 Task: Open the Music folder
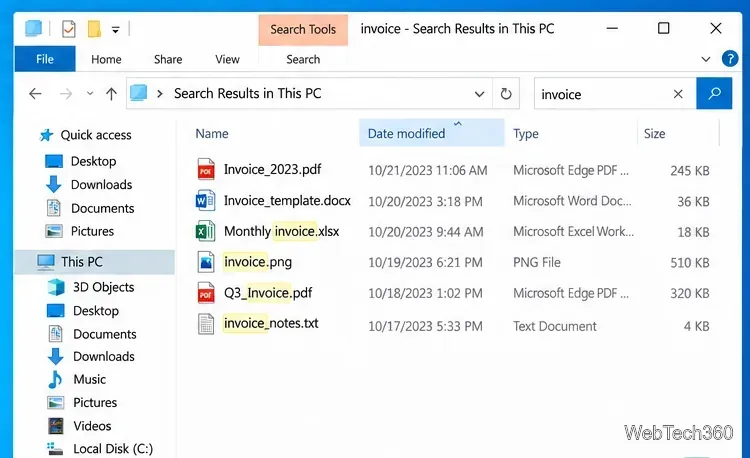pyautogui.click(x=89, y=380)
